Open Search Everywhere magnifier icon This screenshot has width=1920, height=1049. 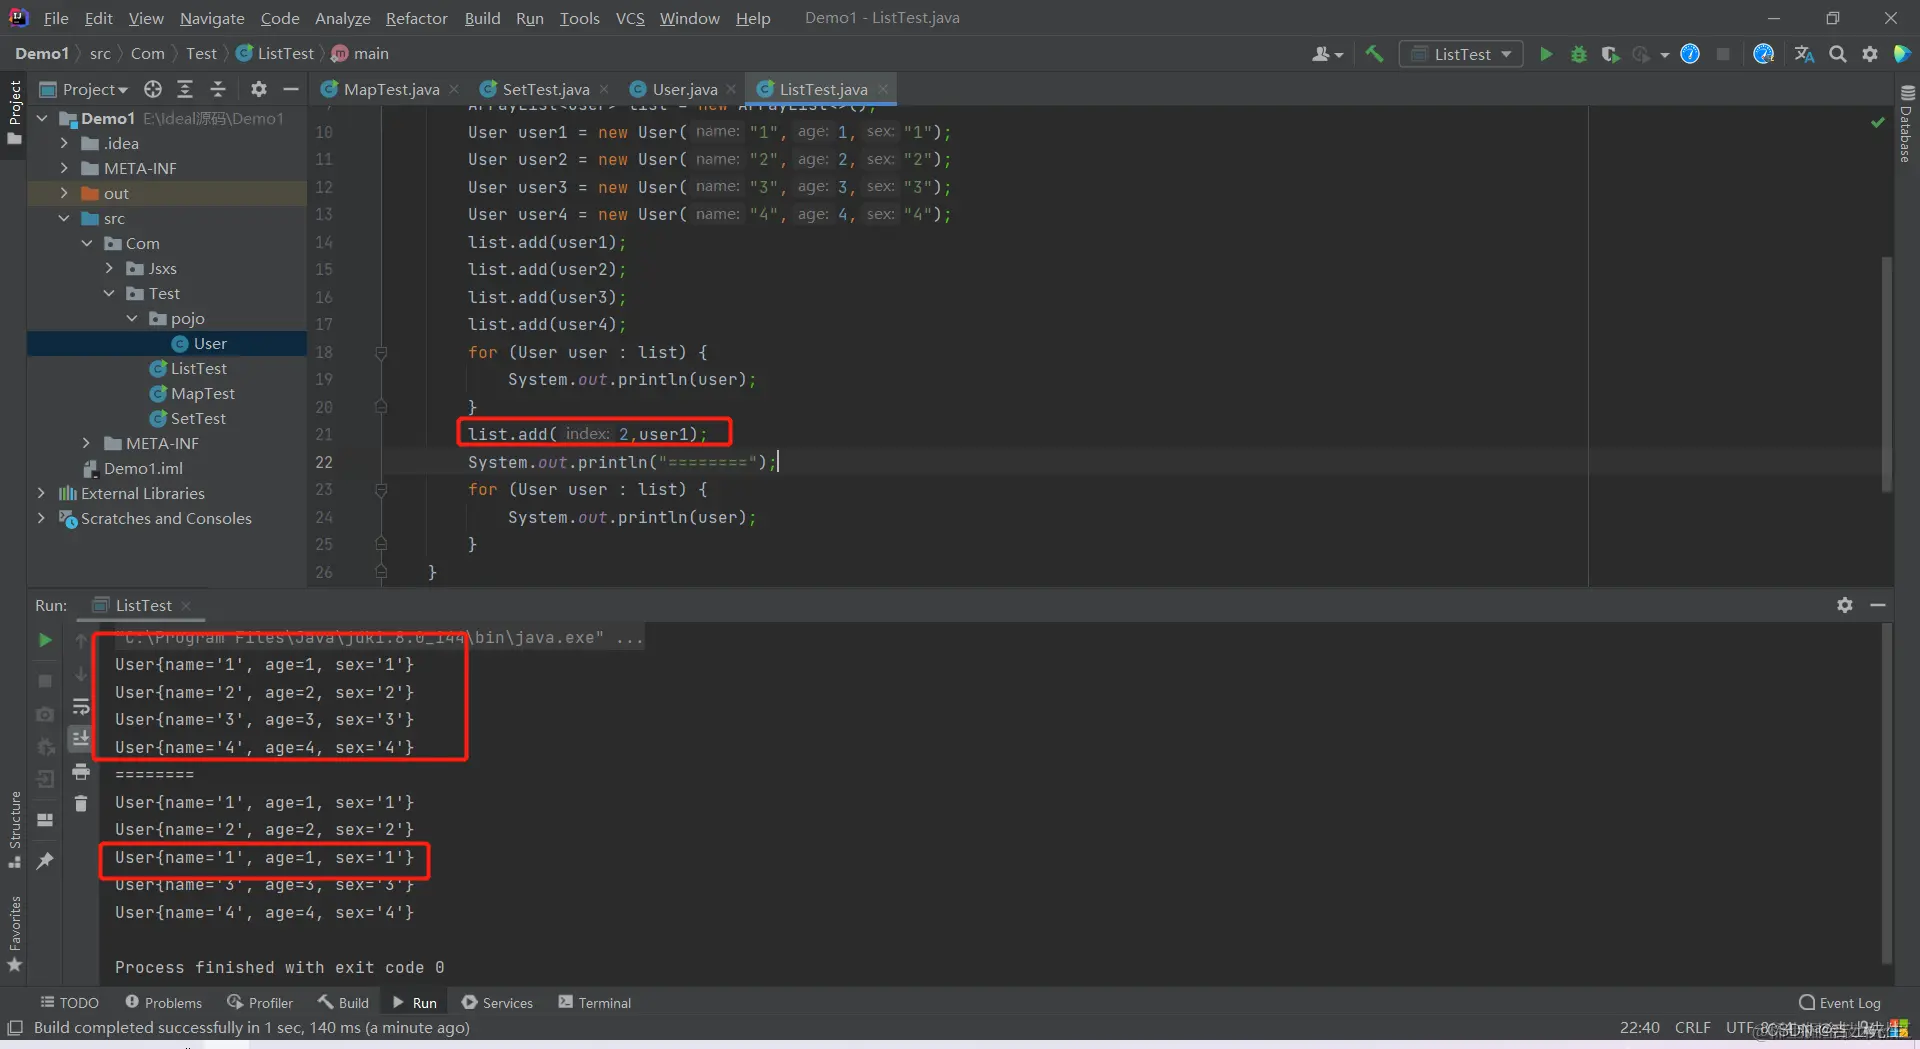(1838, 54)
